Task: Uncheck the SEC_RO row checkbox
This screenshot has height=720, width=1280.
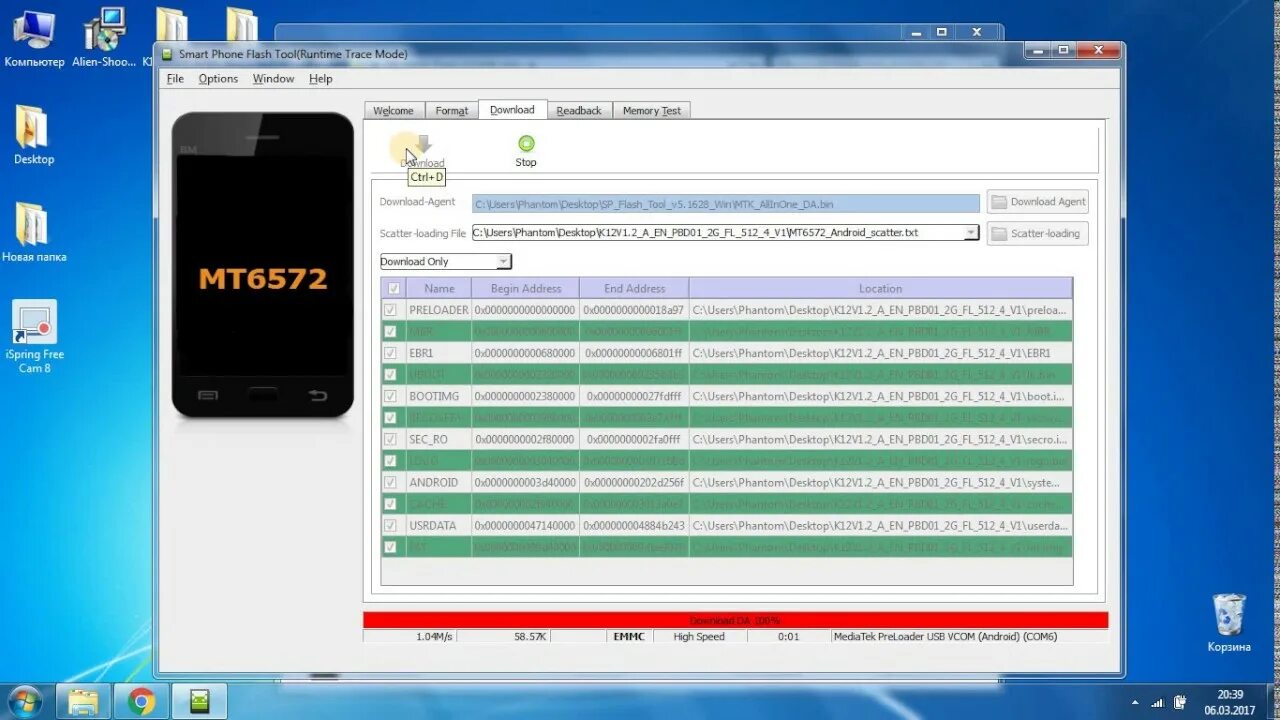Action: coord(390,439)
